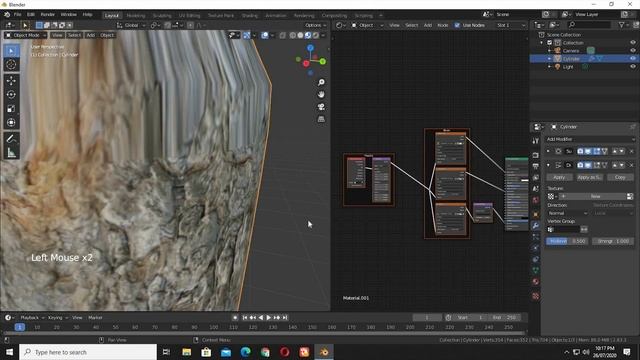Open the Modifier properties wrench tab

[x=536, y=225]
